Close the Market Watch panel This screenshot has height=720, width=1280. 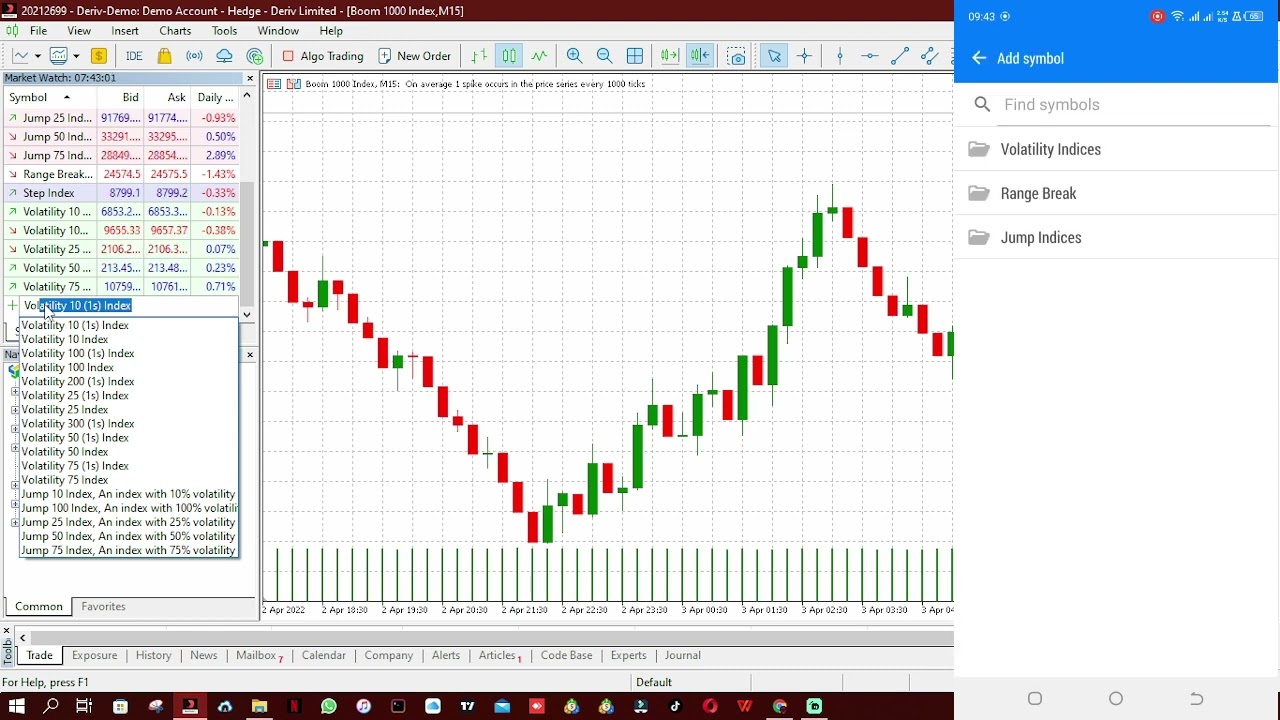coord(250,78)
